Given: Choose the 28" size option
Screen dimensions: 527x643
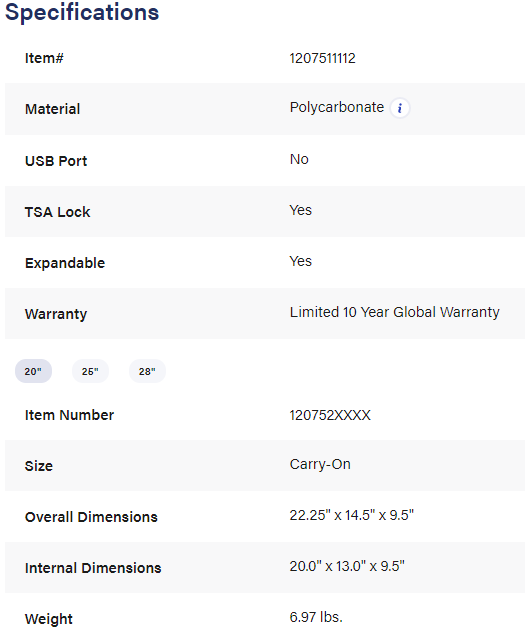Looking at the screenshot, I should pos(147,371).
